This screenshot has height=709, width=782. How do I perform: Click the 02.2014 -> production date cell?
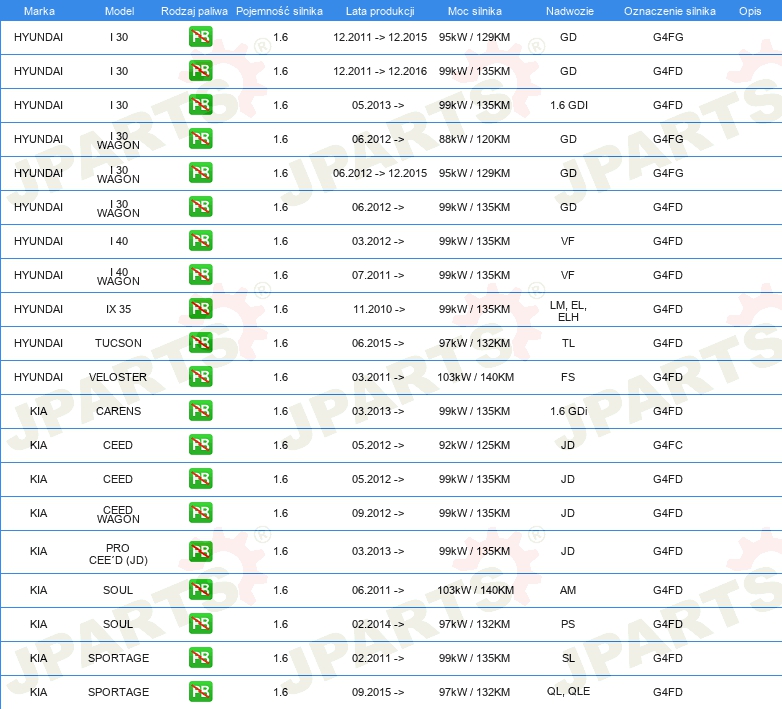point(378,624)
